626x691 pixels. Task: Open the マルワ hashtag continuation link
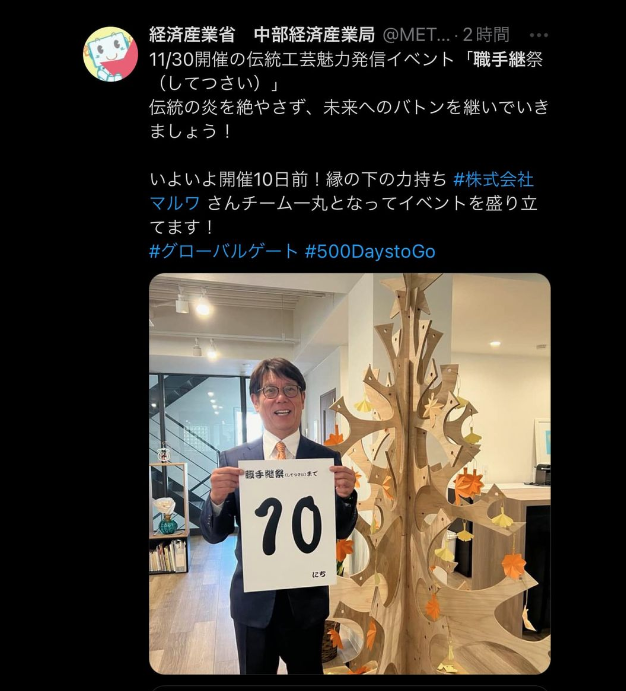click(175, 203)
